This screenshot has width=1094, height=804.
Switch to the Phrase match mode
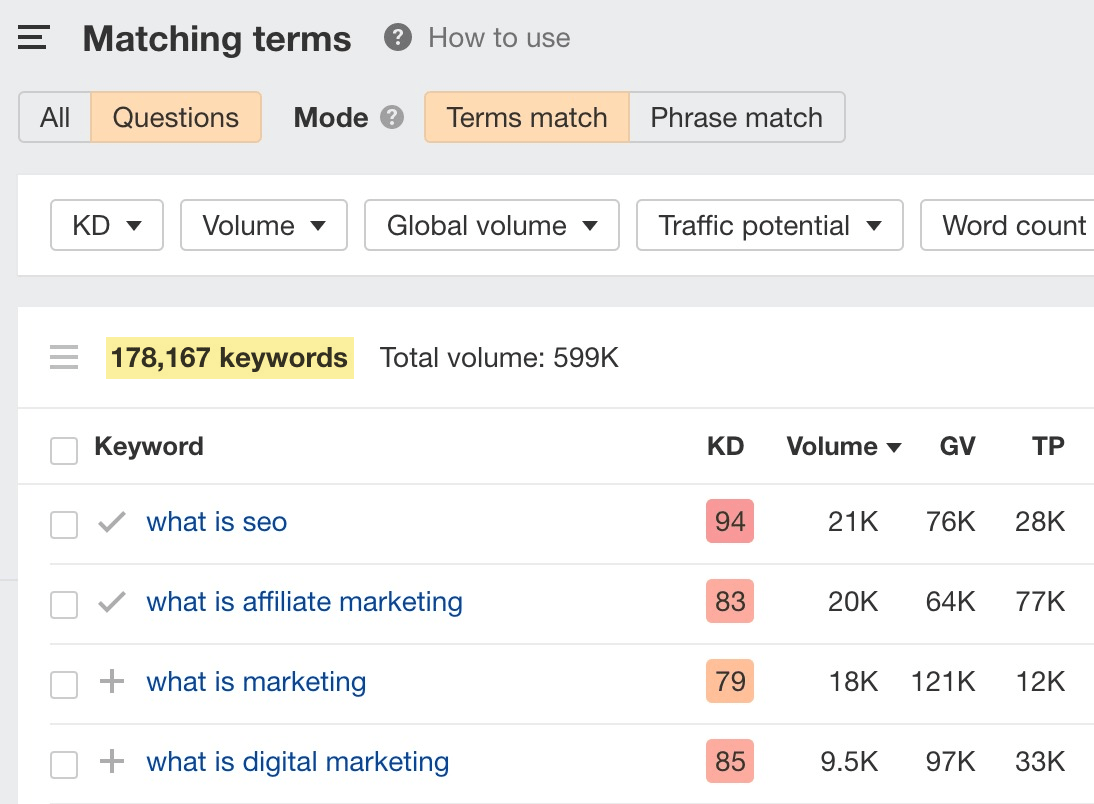point(736,117)
